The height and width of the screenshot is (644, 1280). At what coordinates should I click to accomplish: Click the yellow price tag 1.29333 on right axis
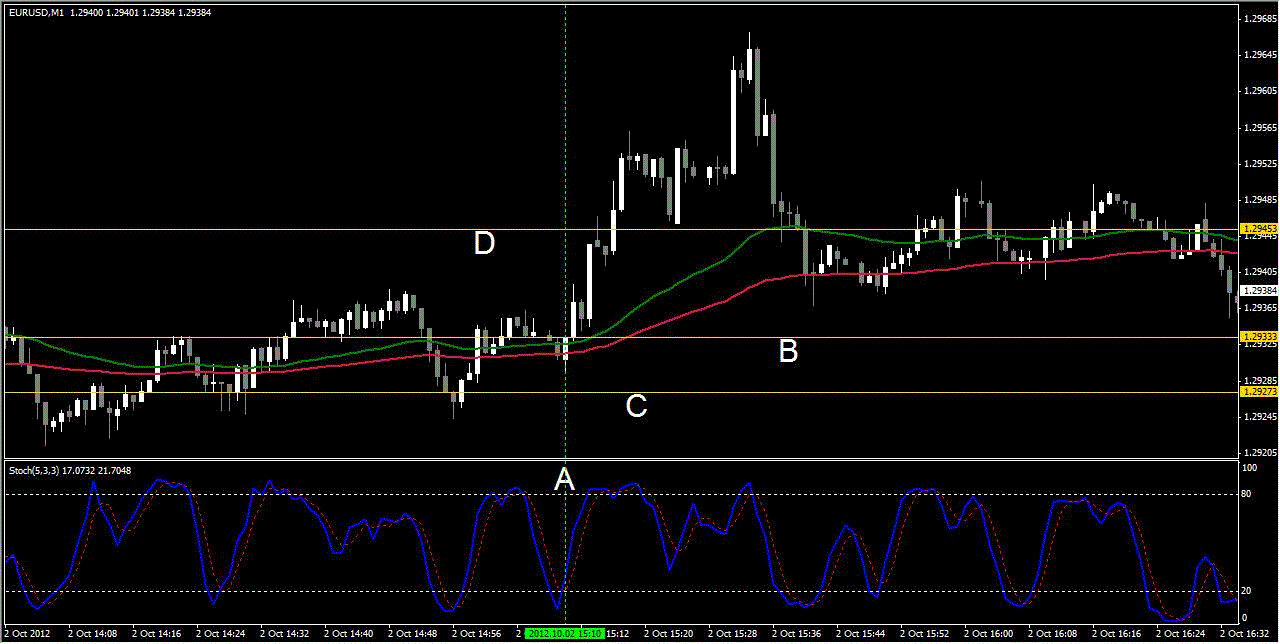click(x=1257, y=337)
